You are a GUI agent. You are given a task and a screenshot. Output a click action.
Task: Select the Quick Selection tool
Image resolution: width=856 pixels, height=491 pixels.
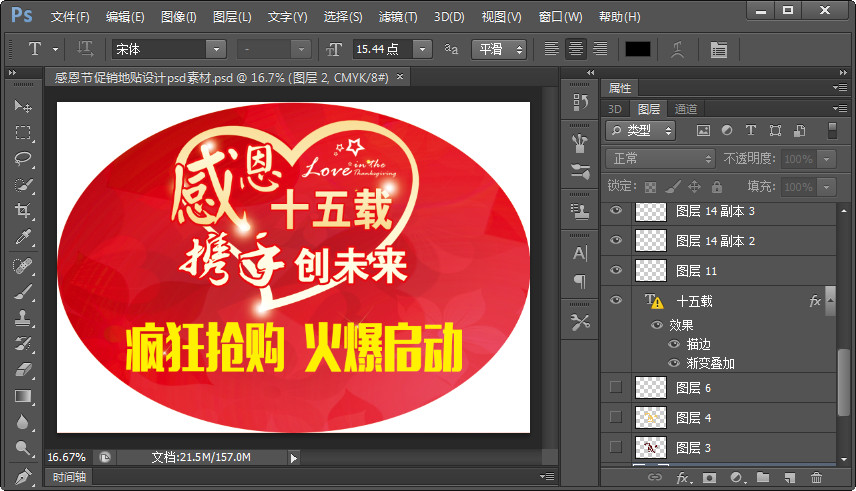tap(23, 185)
